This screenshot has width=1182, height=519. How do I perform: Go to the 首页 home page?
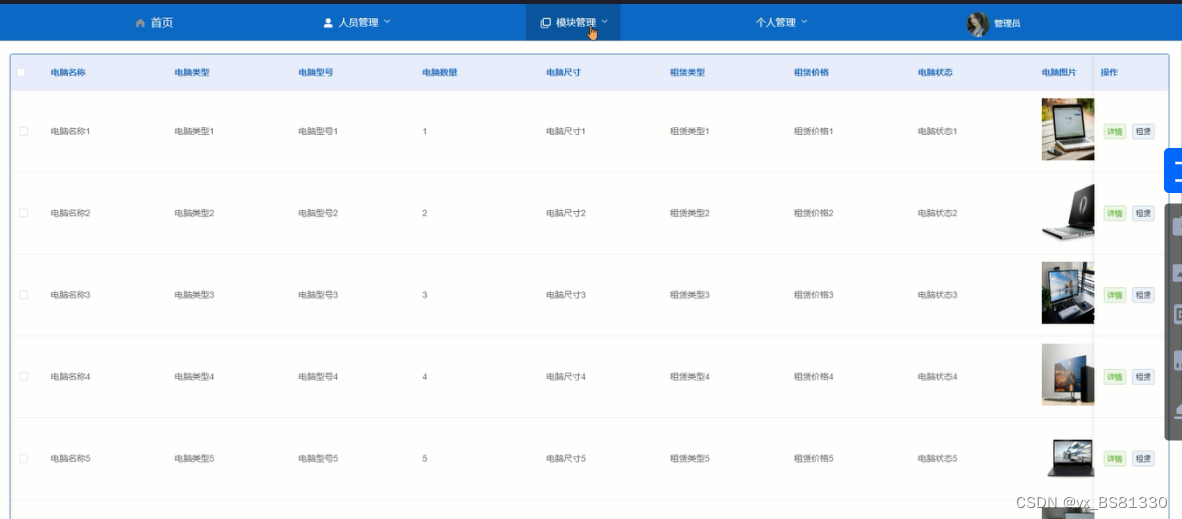pos(155,23)
